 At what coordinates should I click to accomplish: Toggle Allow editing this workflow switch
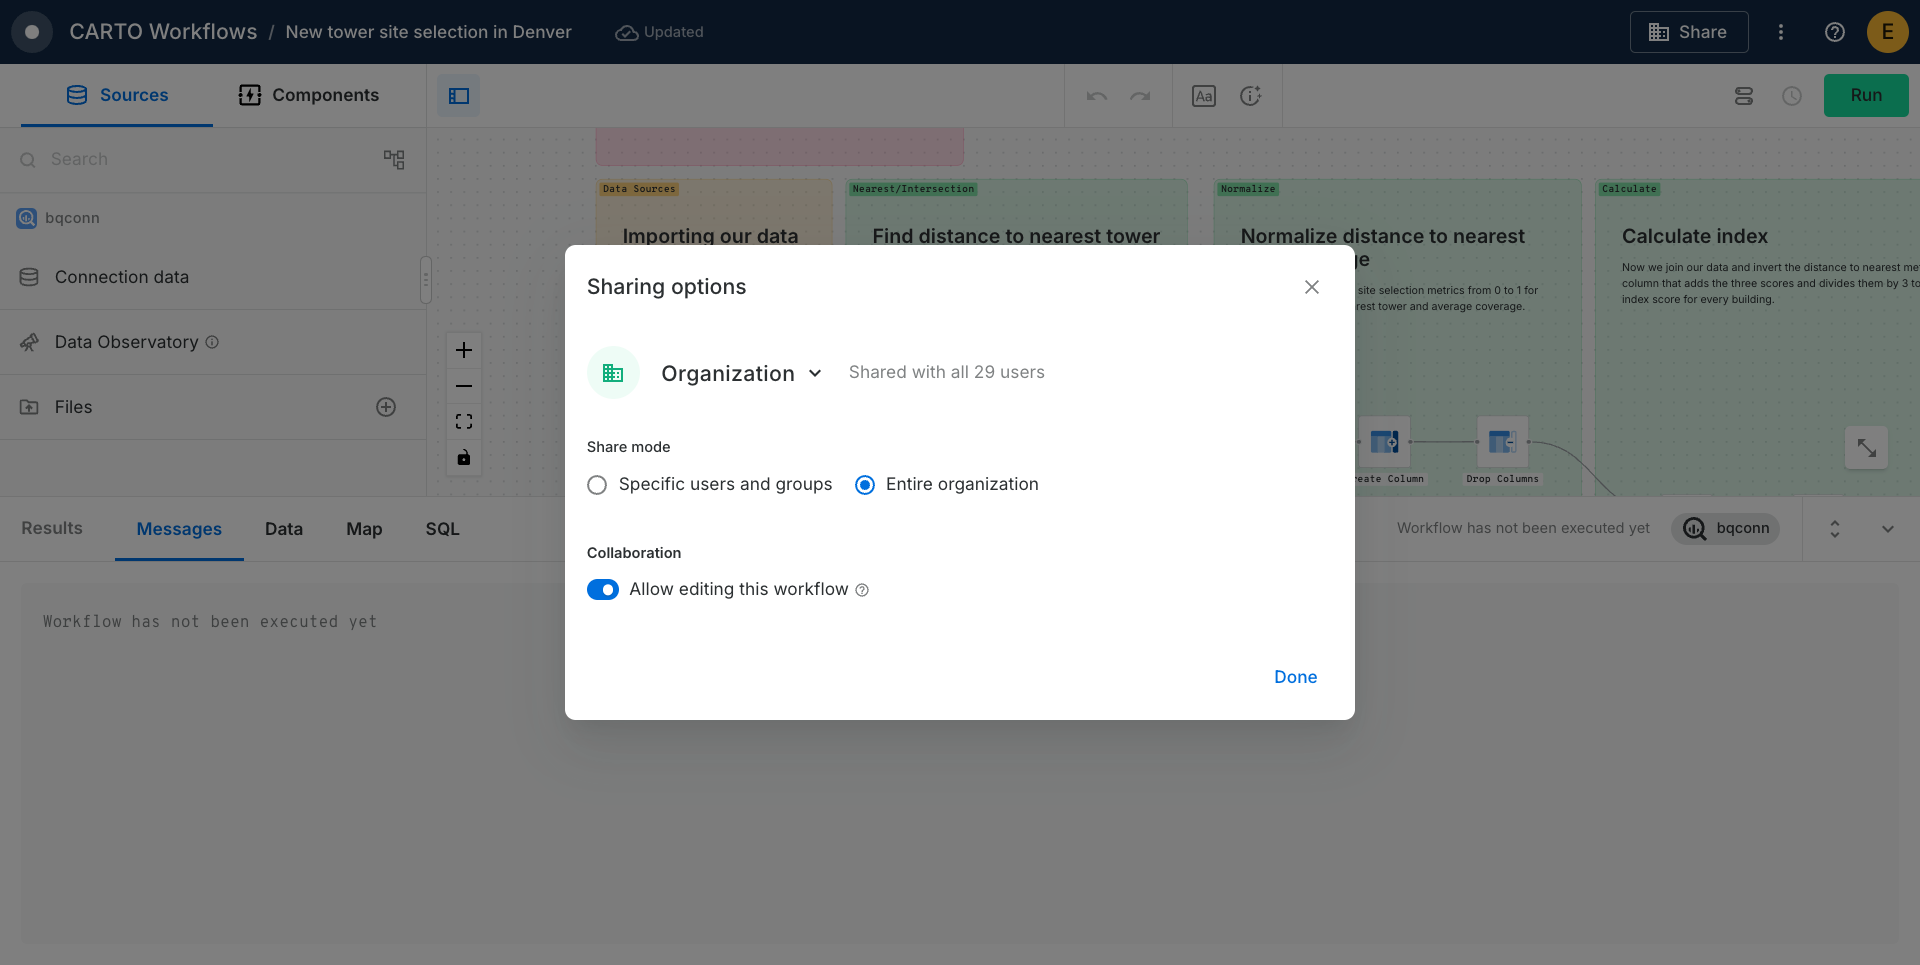coord(603,590)
